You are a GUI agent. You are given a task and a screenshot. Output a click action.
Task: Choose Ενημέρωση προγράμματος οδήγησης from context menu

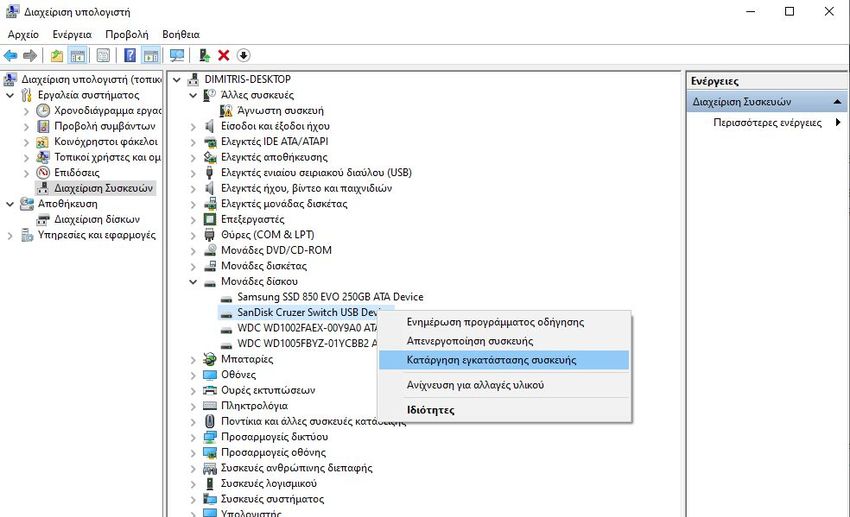505,322
